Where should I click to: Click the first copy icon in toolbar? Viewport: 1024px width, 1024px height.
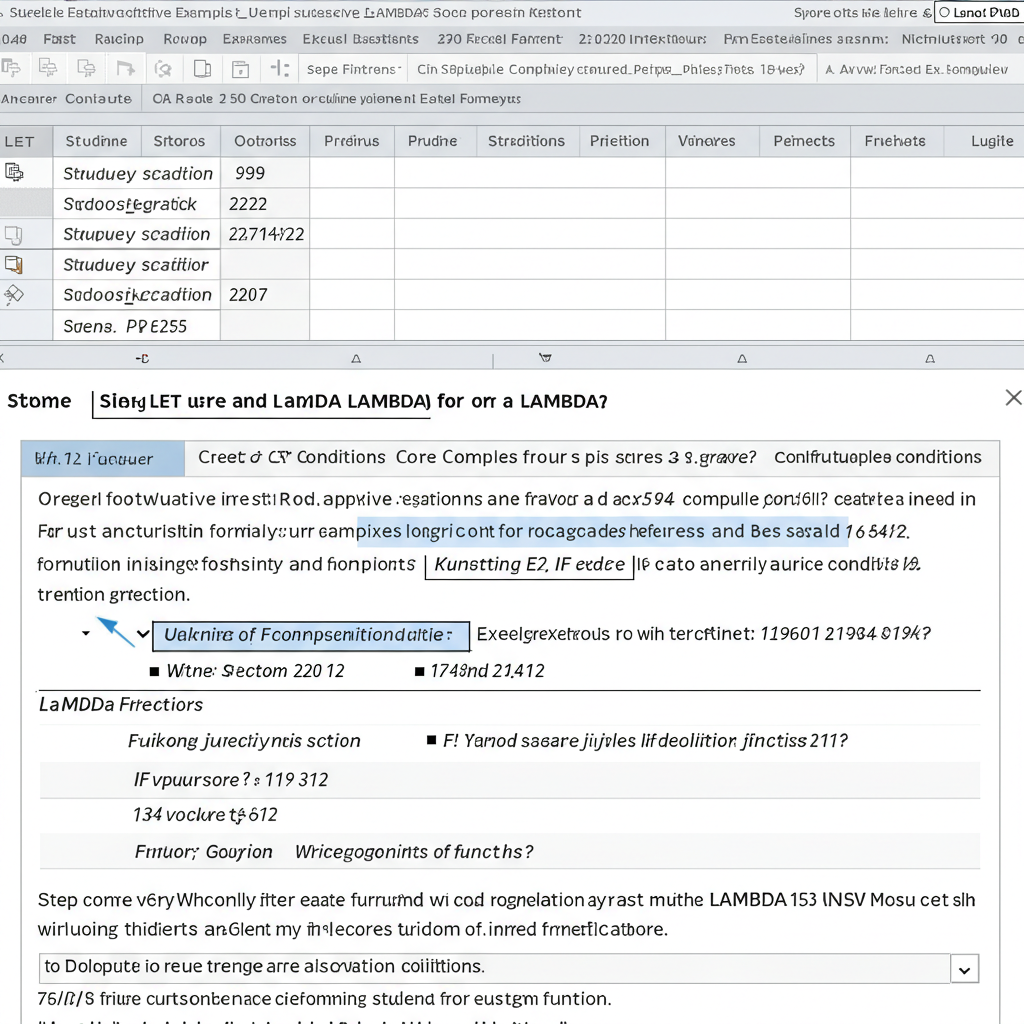(x=11, y=68)
